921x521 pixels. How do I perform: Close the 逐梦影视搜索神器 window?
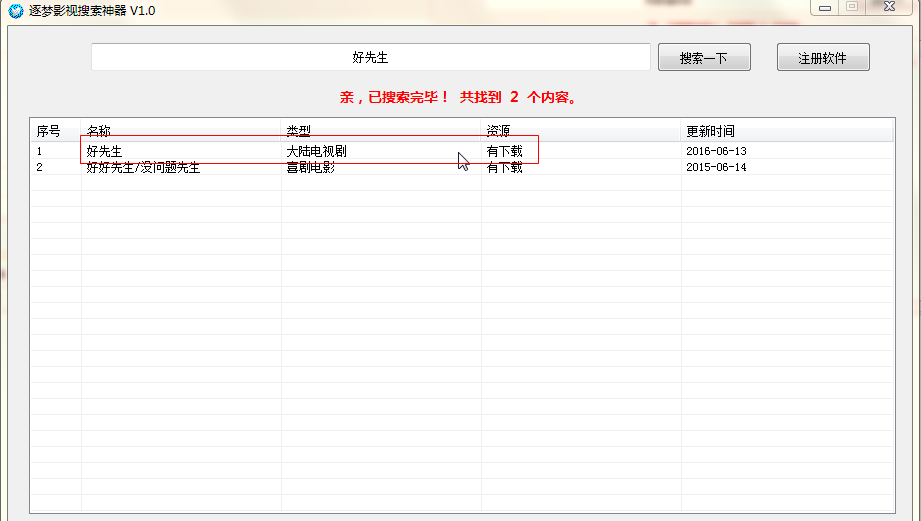point(888,7)
